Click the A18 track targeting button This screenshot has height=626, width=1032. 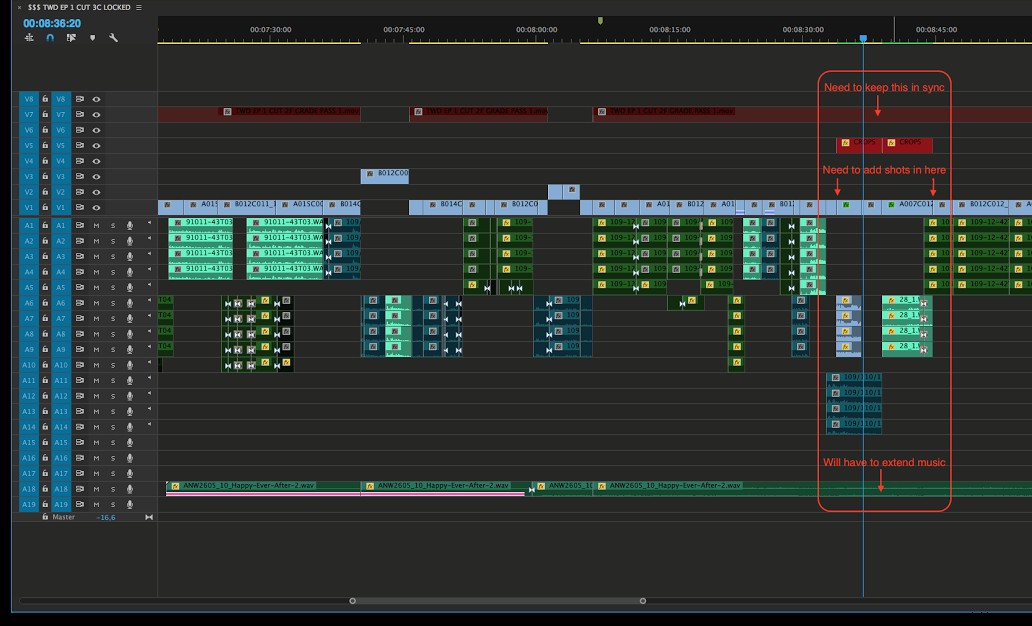62,488
